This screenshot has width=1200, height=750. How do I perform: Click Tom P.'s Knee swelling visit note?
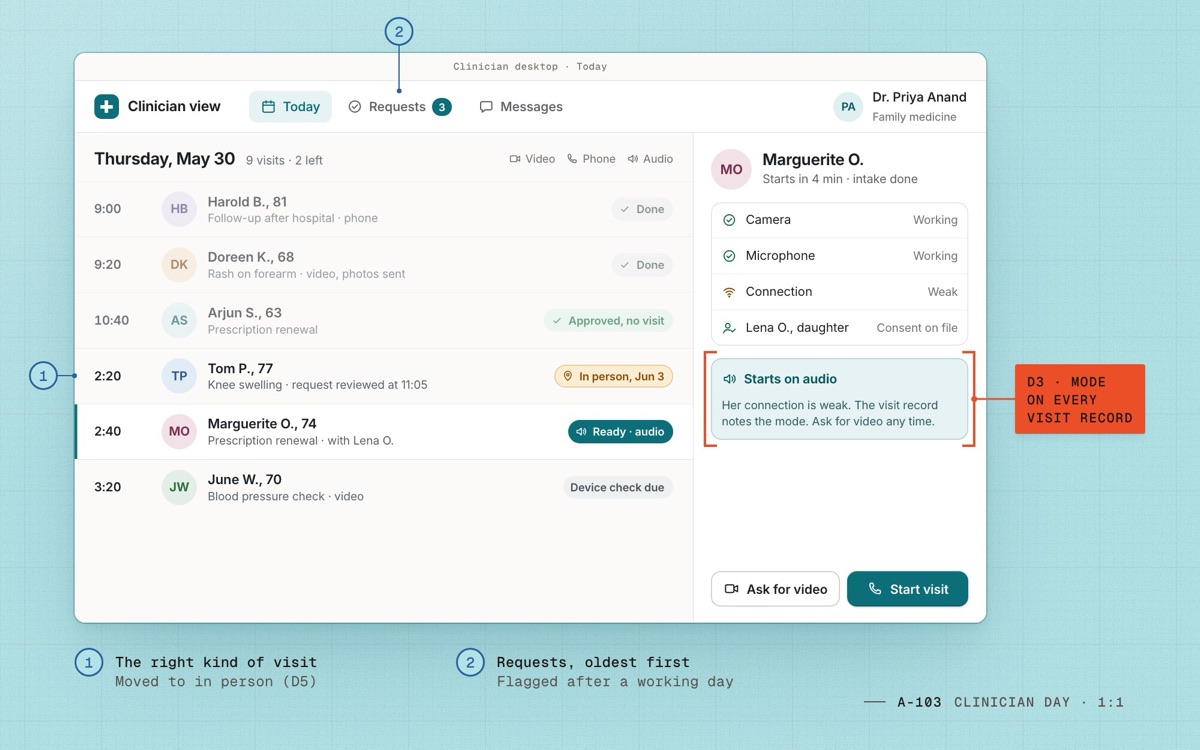[318, 385]
